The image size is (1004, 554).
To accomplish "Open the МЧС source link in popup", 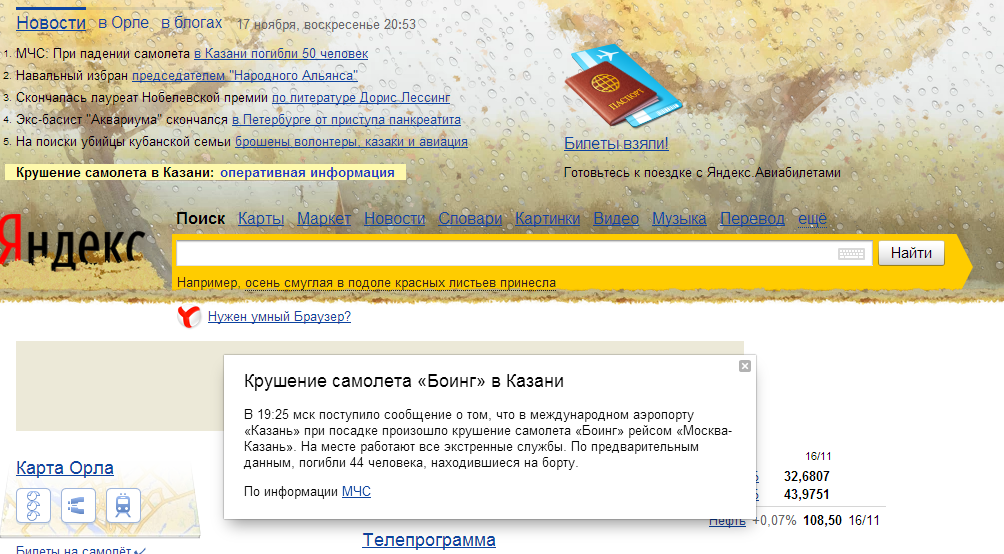I will tap(356, 492).
